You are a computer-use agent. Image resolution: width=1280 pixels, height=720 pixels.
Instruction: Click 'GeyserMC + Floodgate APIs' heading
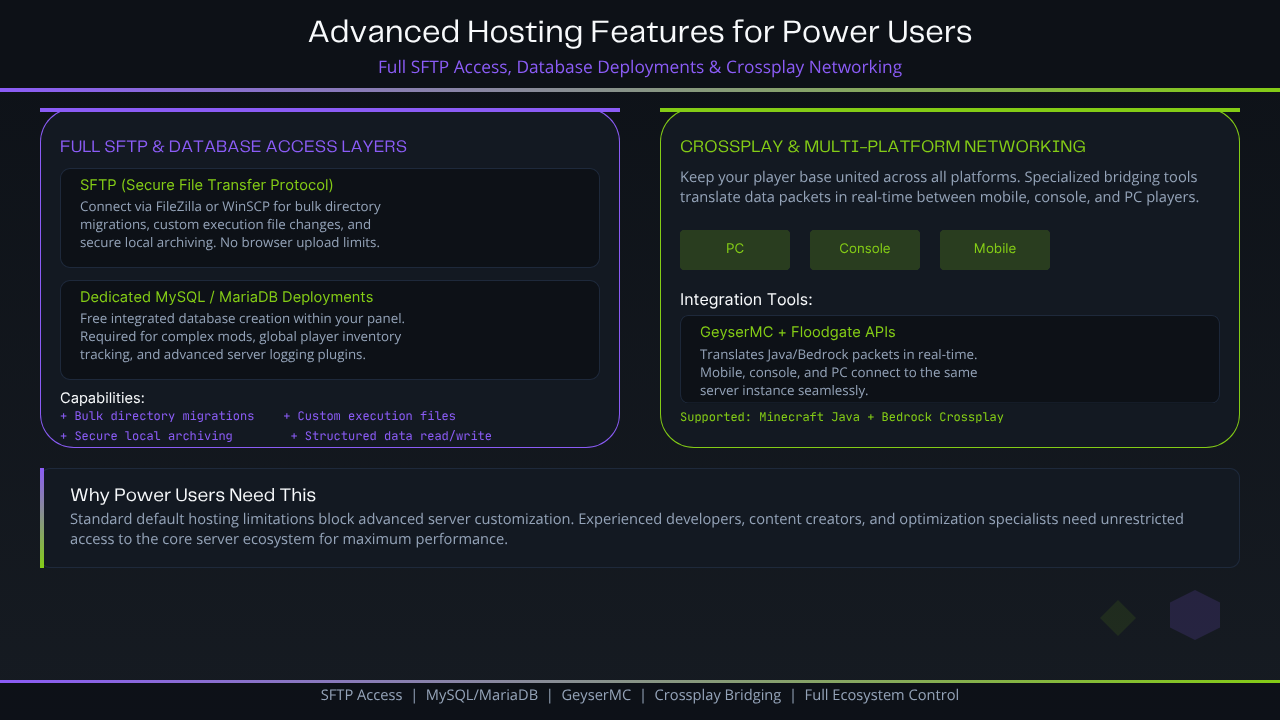point(798,332)
